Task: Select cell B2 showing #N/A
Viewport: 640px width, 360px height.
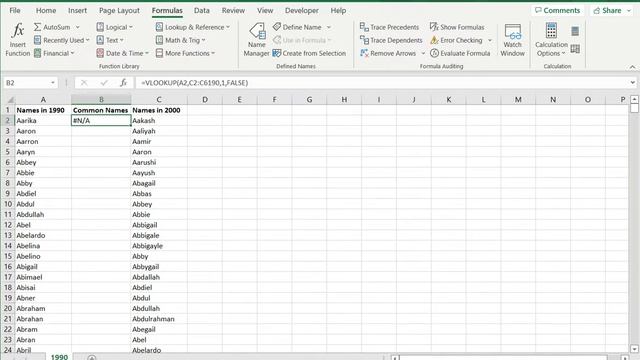Action: coord(101,120)
